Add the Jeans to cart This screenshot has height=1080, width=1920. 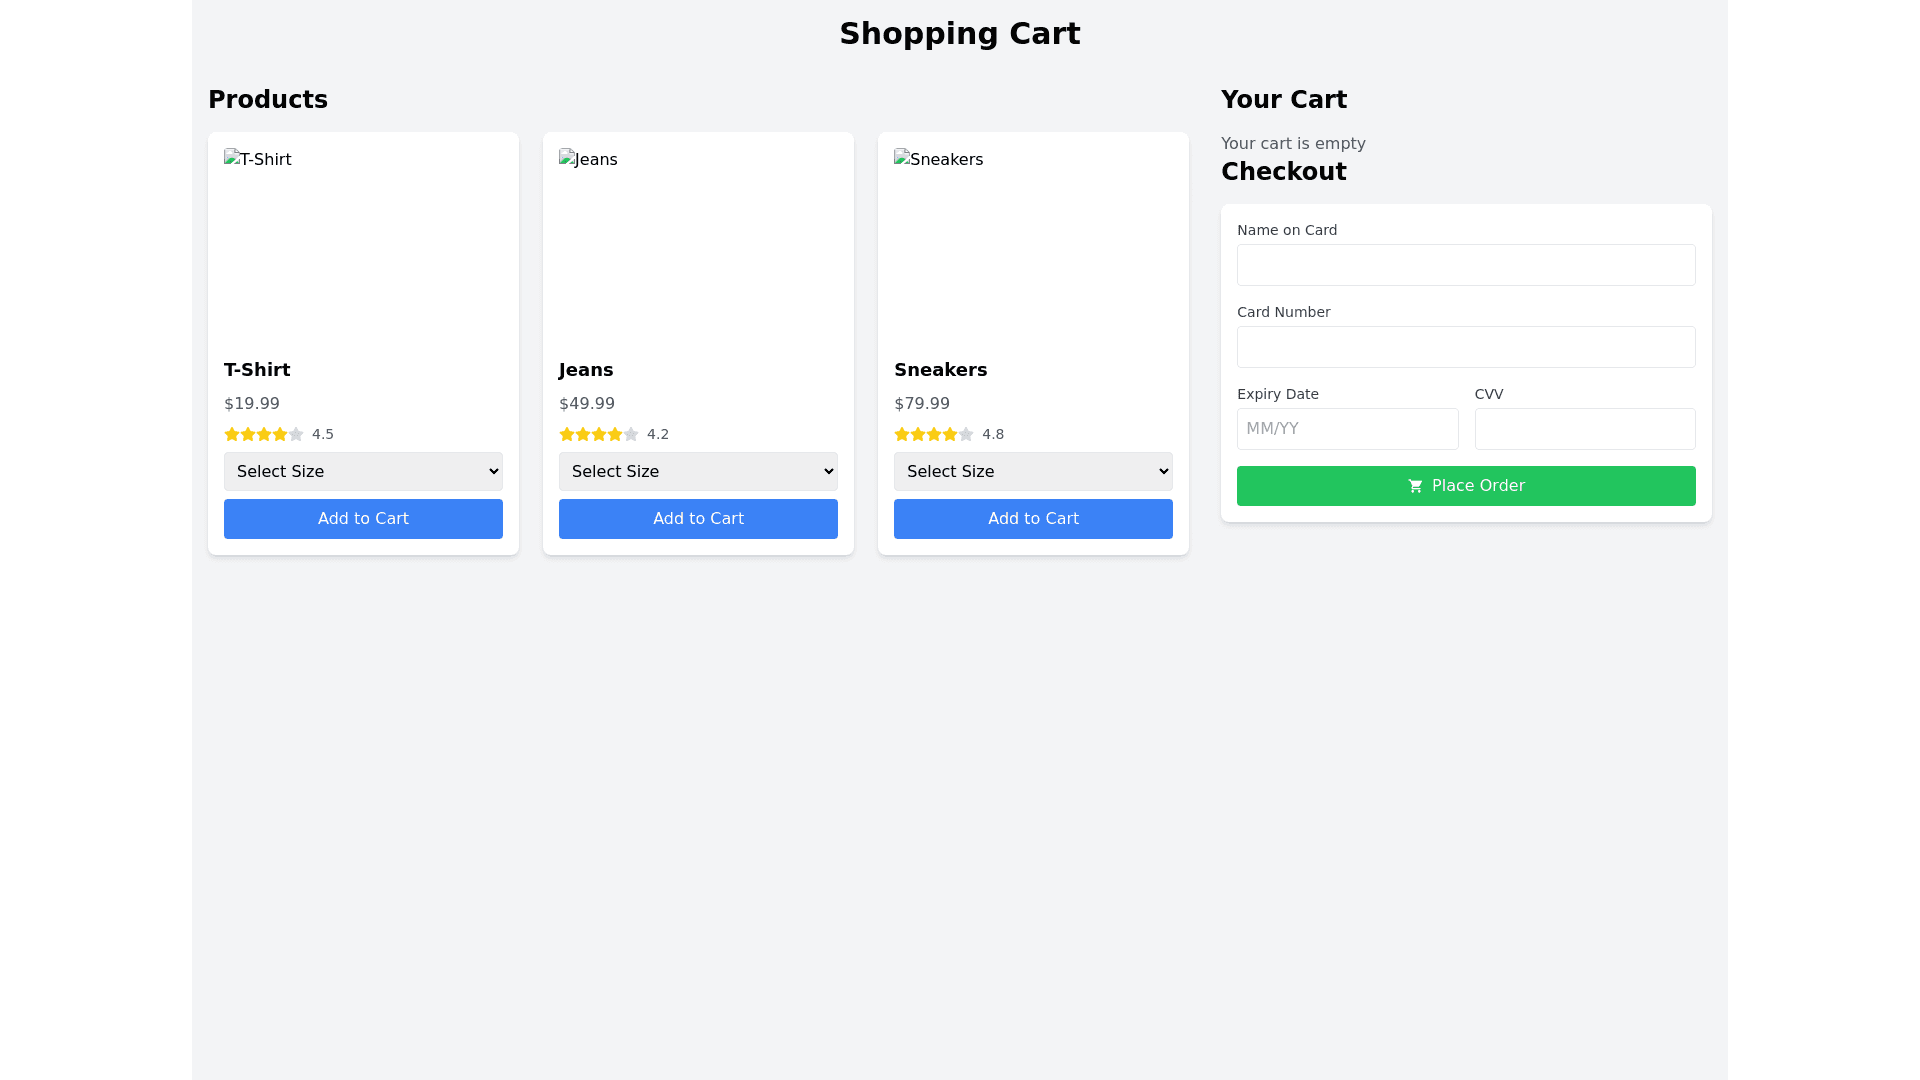[698, 519]
